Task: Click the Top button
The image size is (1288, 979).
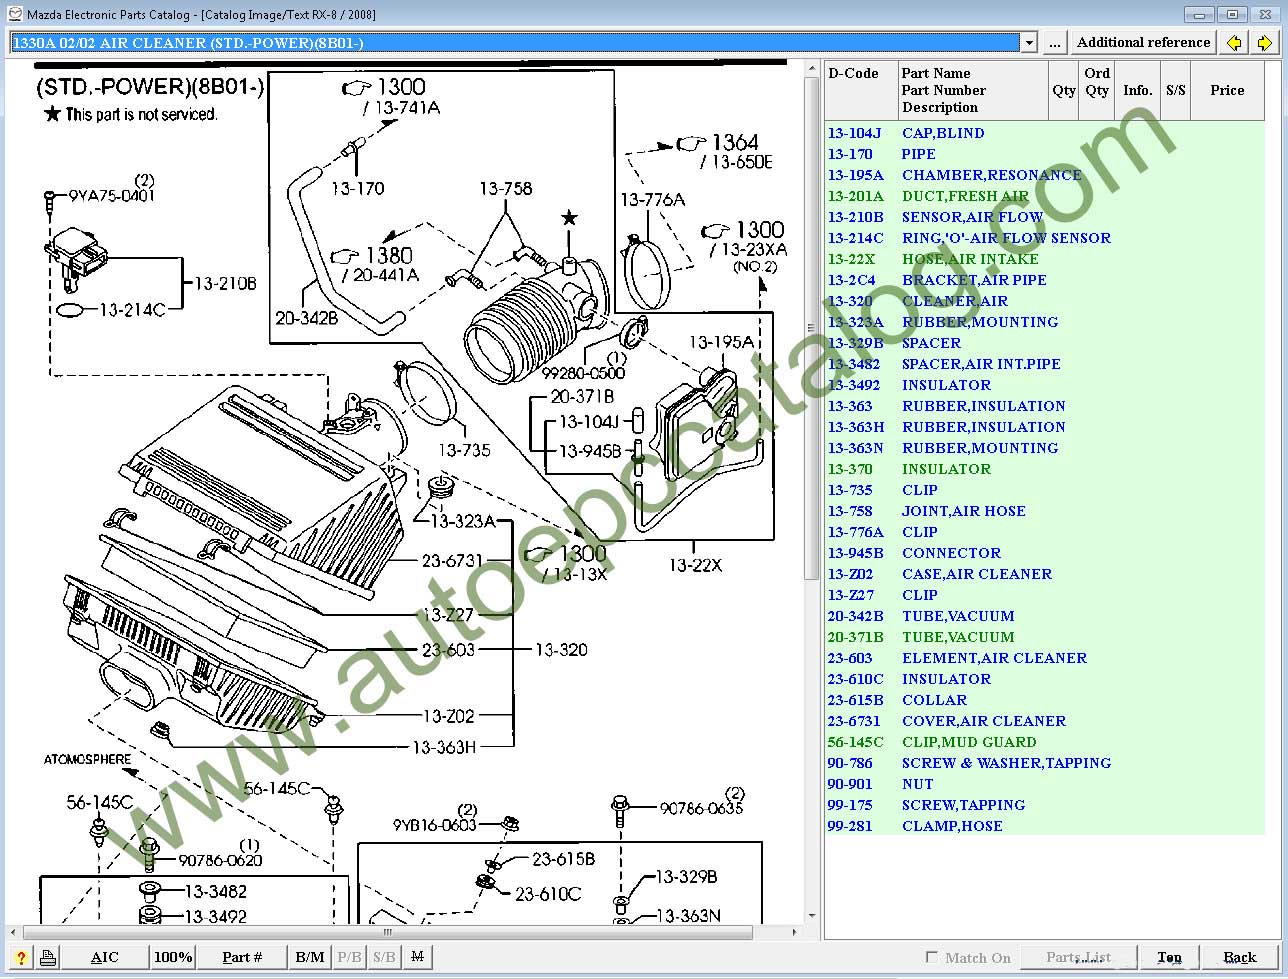Action: pos(1169,957)
